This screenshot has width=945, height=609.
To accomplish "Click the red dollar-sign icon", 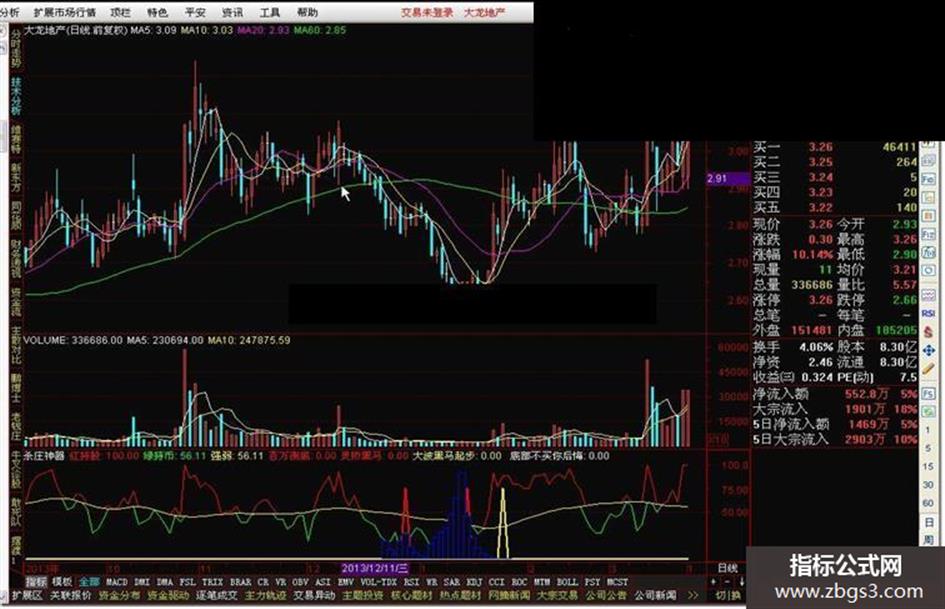I will pos(928,331).
